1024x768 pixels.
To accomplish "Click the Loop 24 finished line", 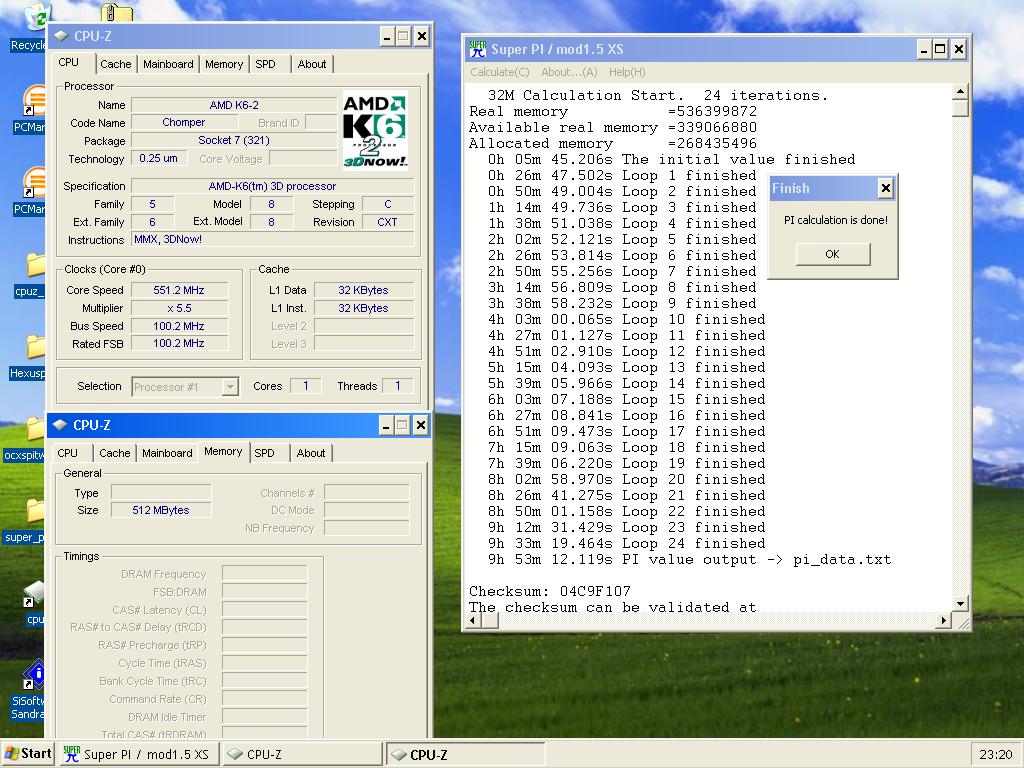I will point(626,543).
